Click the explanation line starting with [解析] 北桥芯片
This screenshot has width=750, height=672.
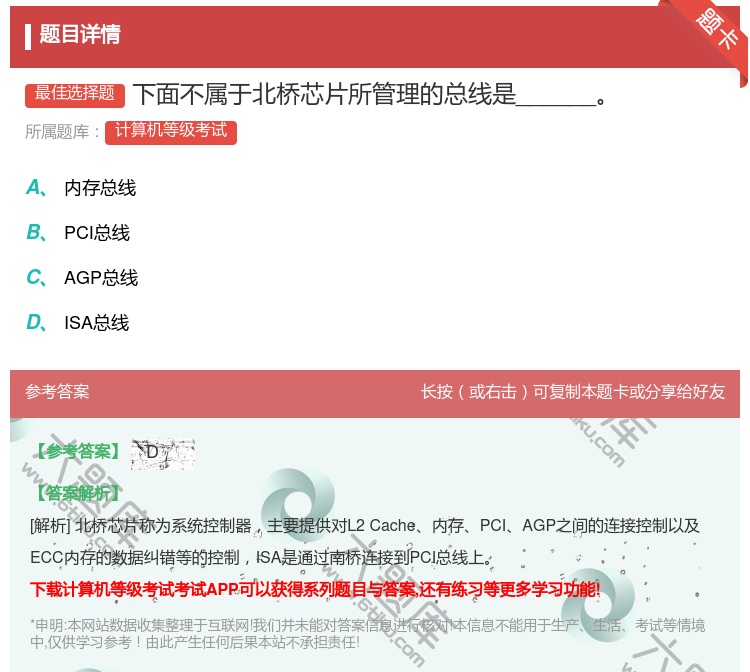click(x=364, y=526)
